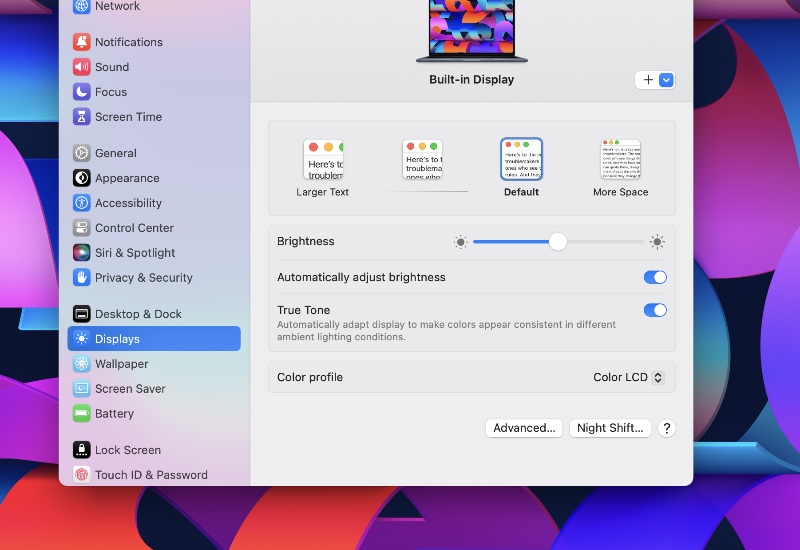Image resolution: width=800 pixels, height=550 pixels.
Task: Click the Touch ID fingerprint icon
Action: click(x=82, y=475)
